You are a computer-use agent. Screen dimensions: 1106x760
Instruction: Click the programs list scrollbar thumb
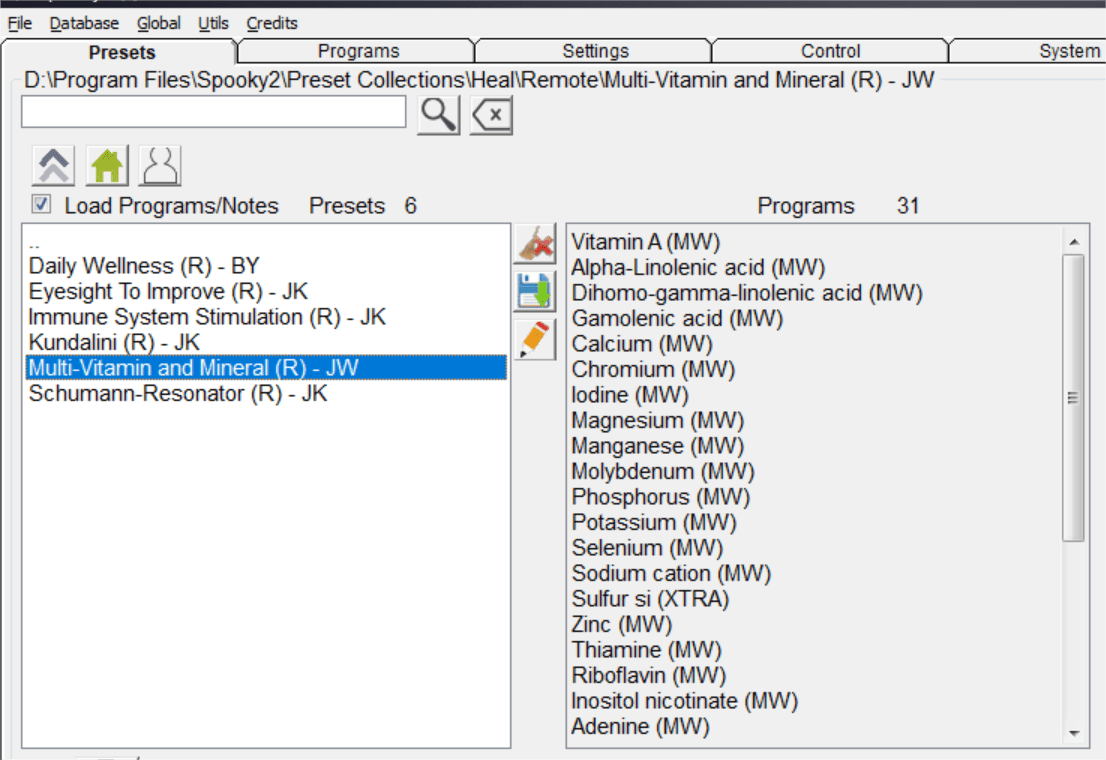(x=1074, y=397)
